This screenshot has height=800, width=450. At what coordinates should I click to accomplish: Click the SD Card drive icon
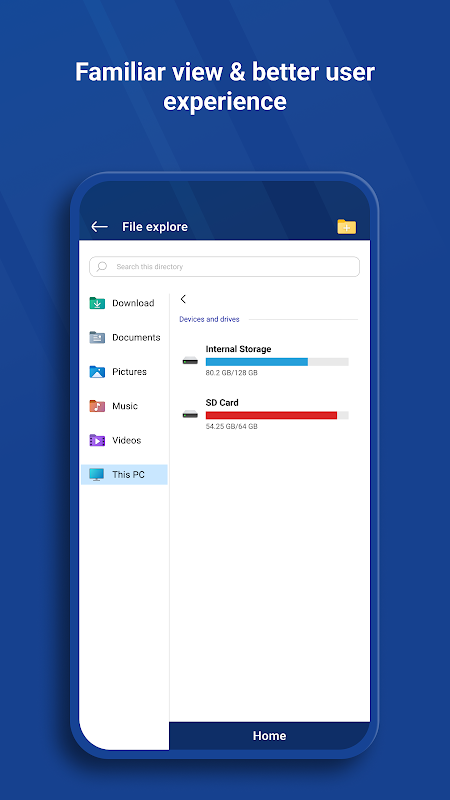pyautogui.click(x=190, y=415)
